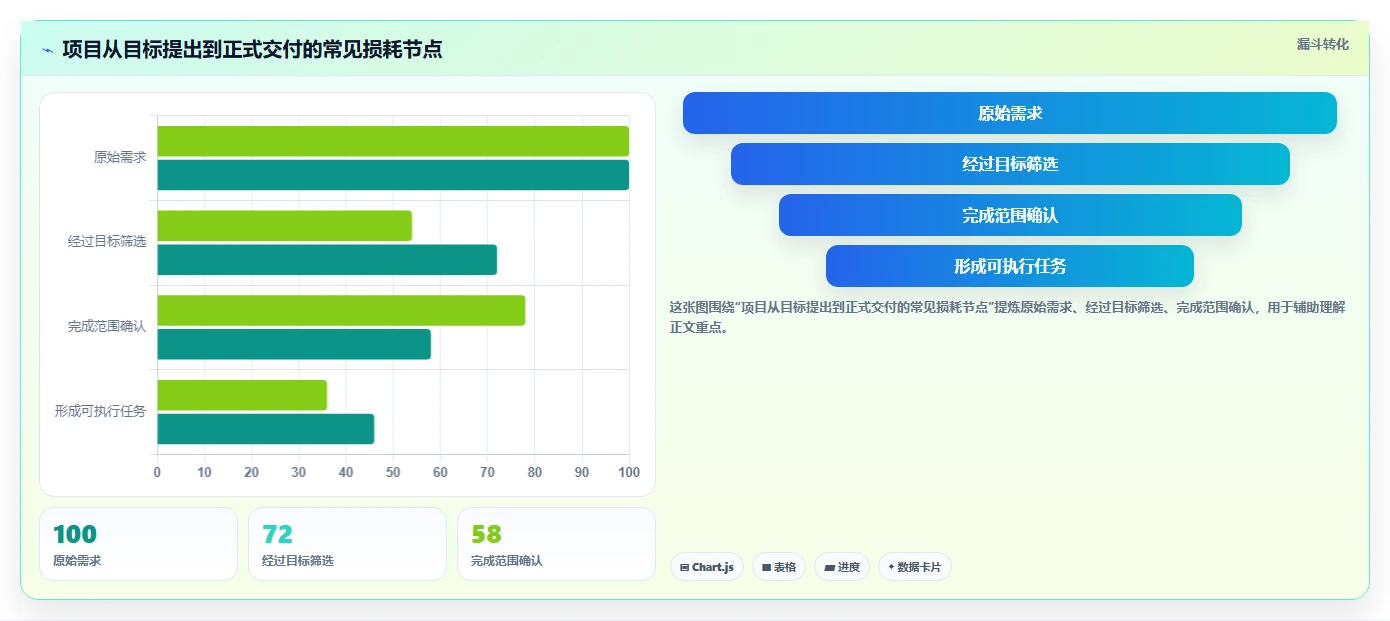Image resolution: width=1390 pixels, height=621 pixels.
Task: Click the 100 value in the stat card
Action: click(75, 535)
